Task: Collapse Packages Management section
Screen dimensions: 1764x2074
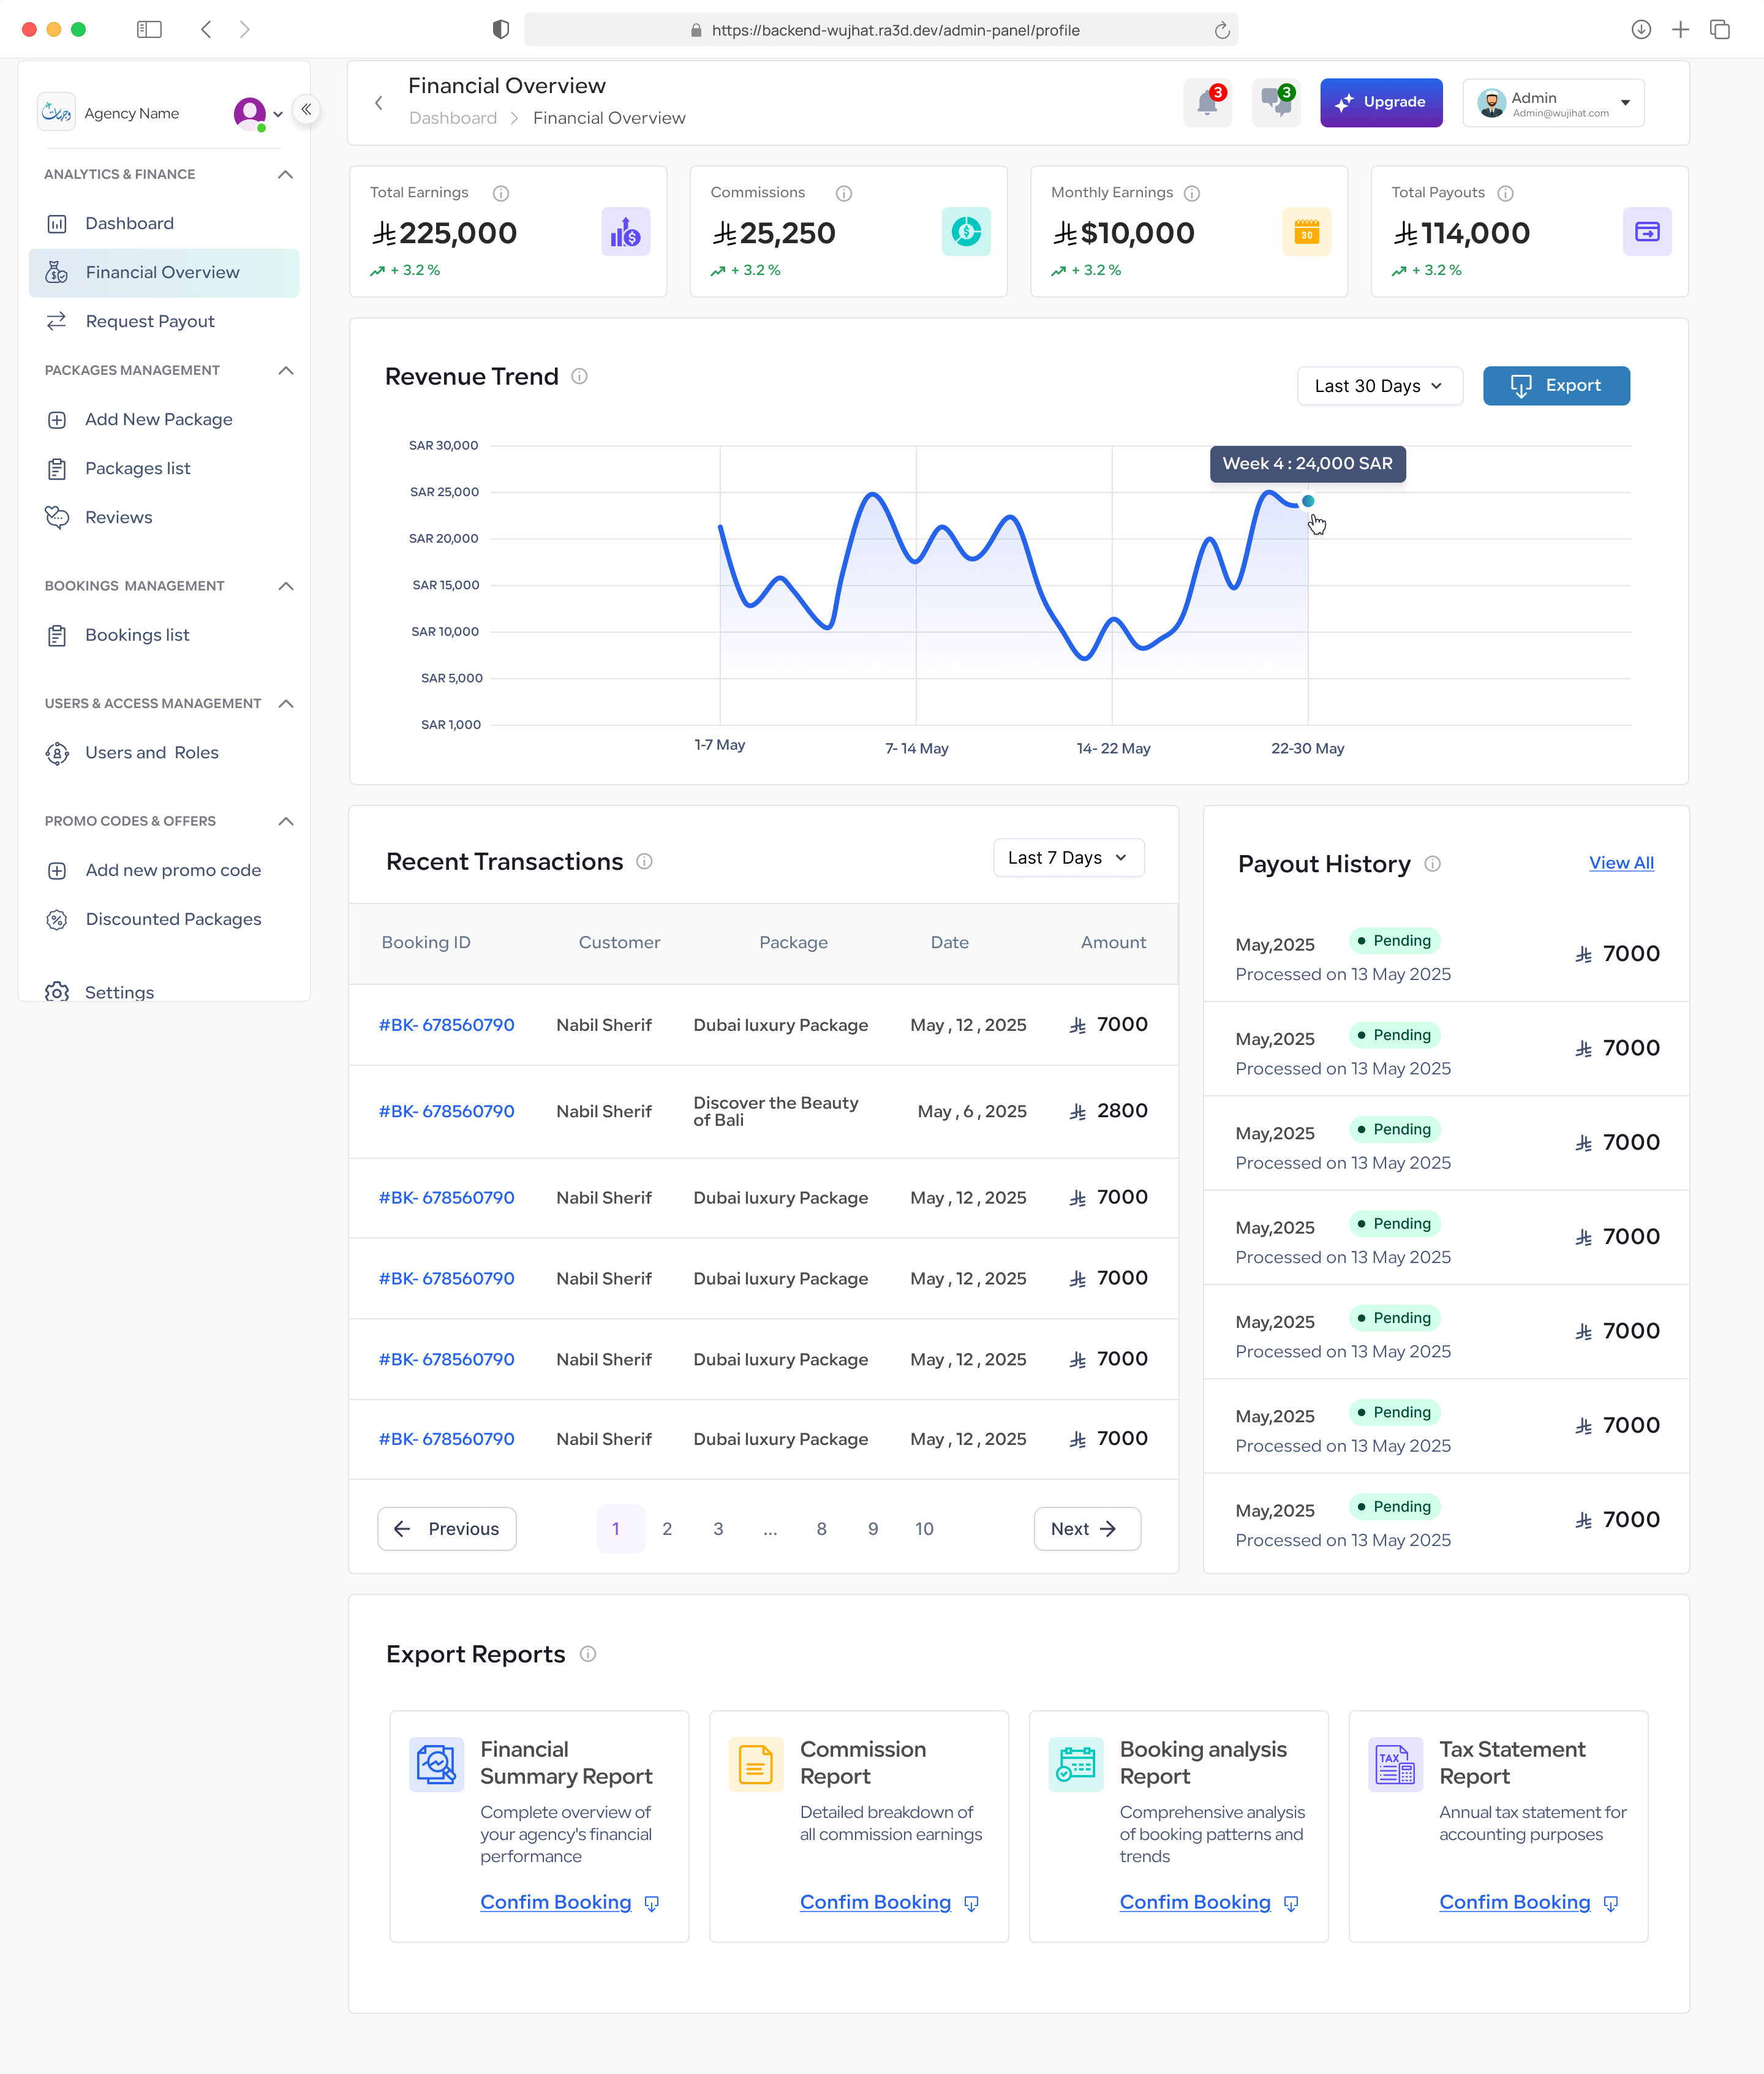Action: (285, 370)
